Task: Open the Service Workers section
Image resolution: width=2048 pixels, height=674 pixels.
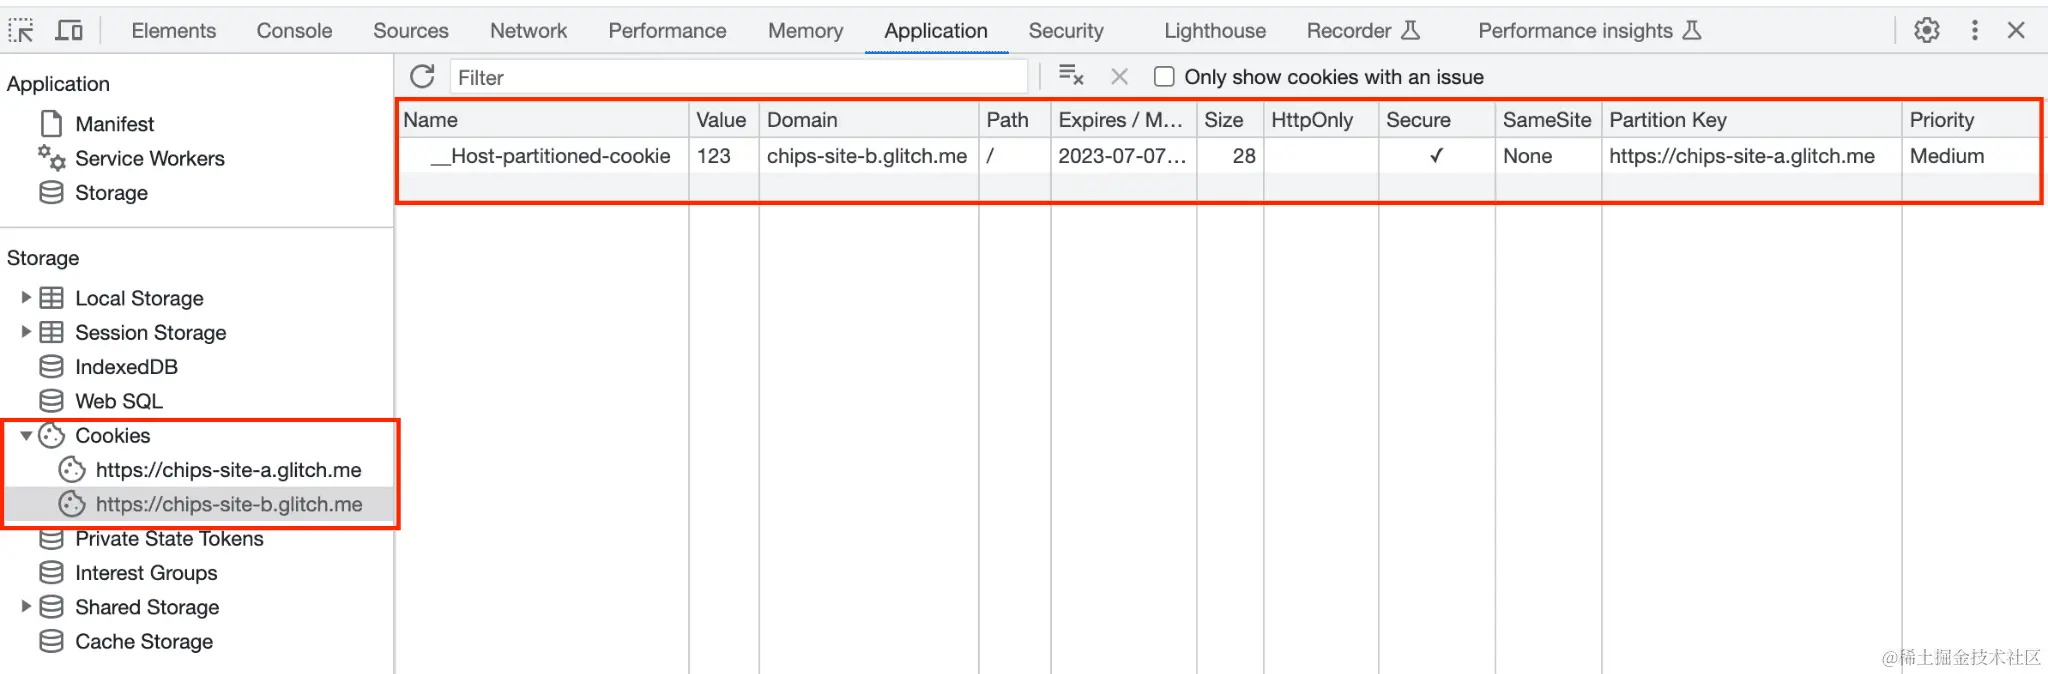Action: (x=149, y=158)
